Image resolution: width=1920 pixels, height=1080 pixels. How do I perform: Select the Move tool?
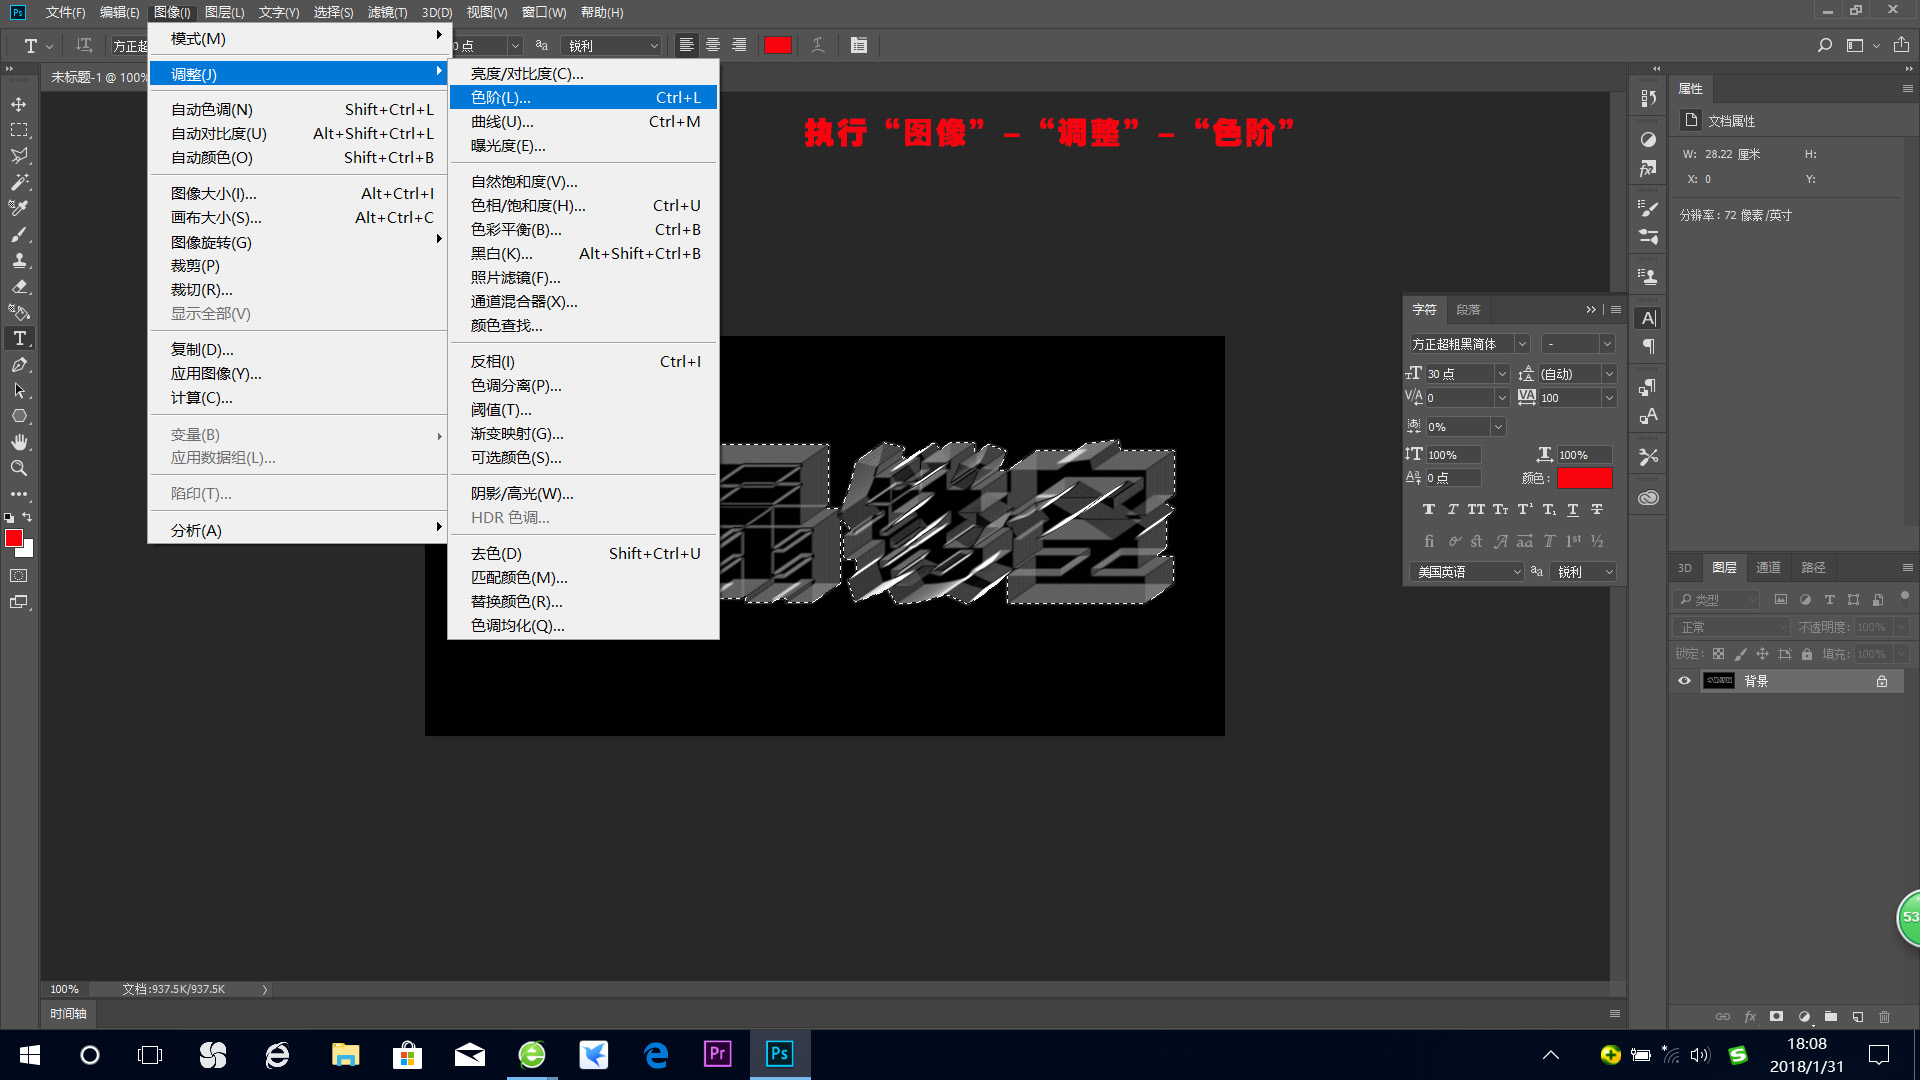[x=18, y=103]
